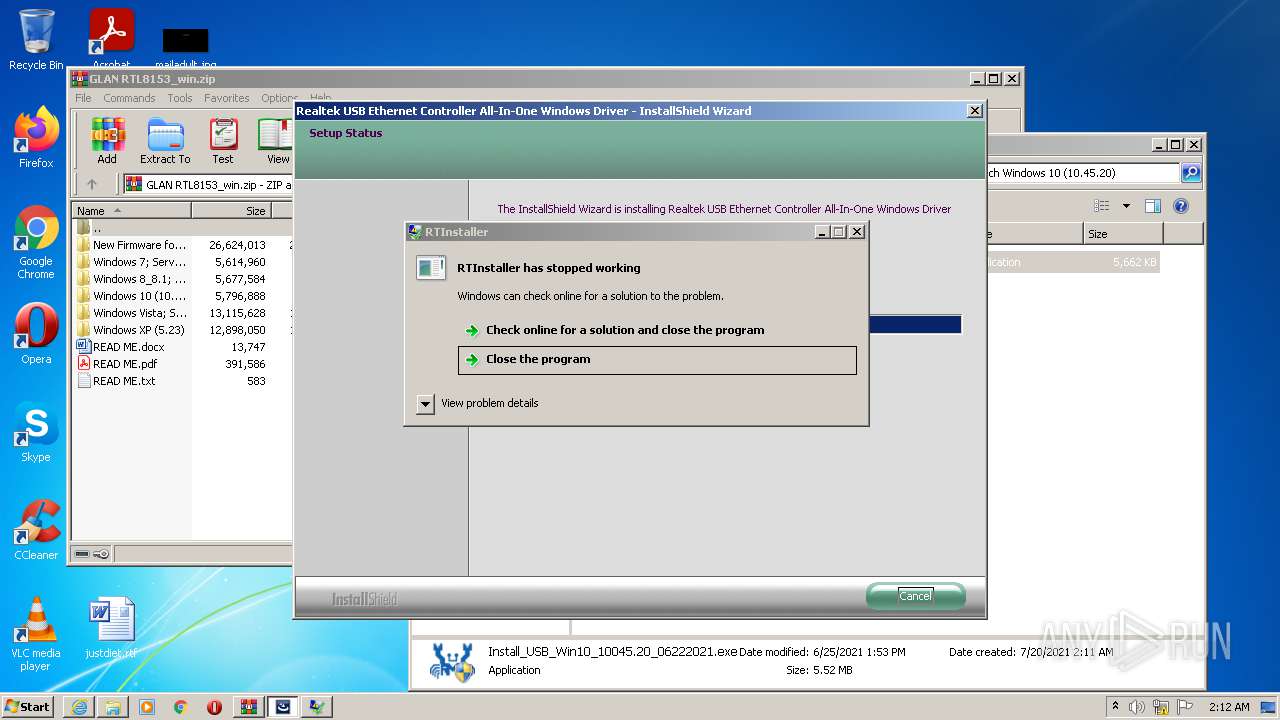Click the WinRAR archive path field
The width and height of the screenshot is (1280, 720).
[208, 184]
